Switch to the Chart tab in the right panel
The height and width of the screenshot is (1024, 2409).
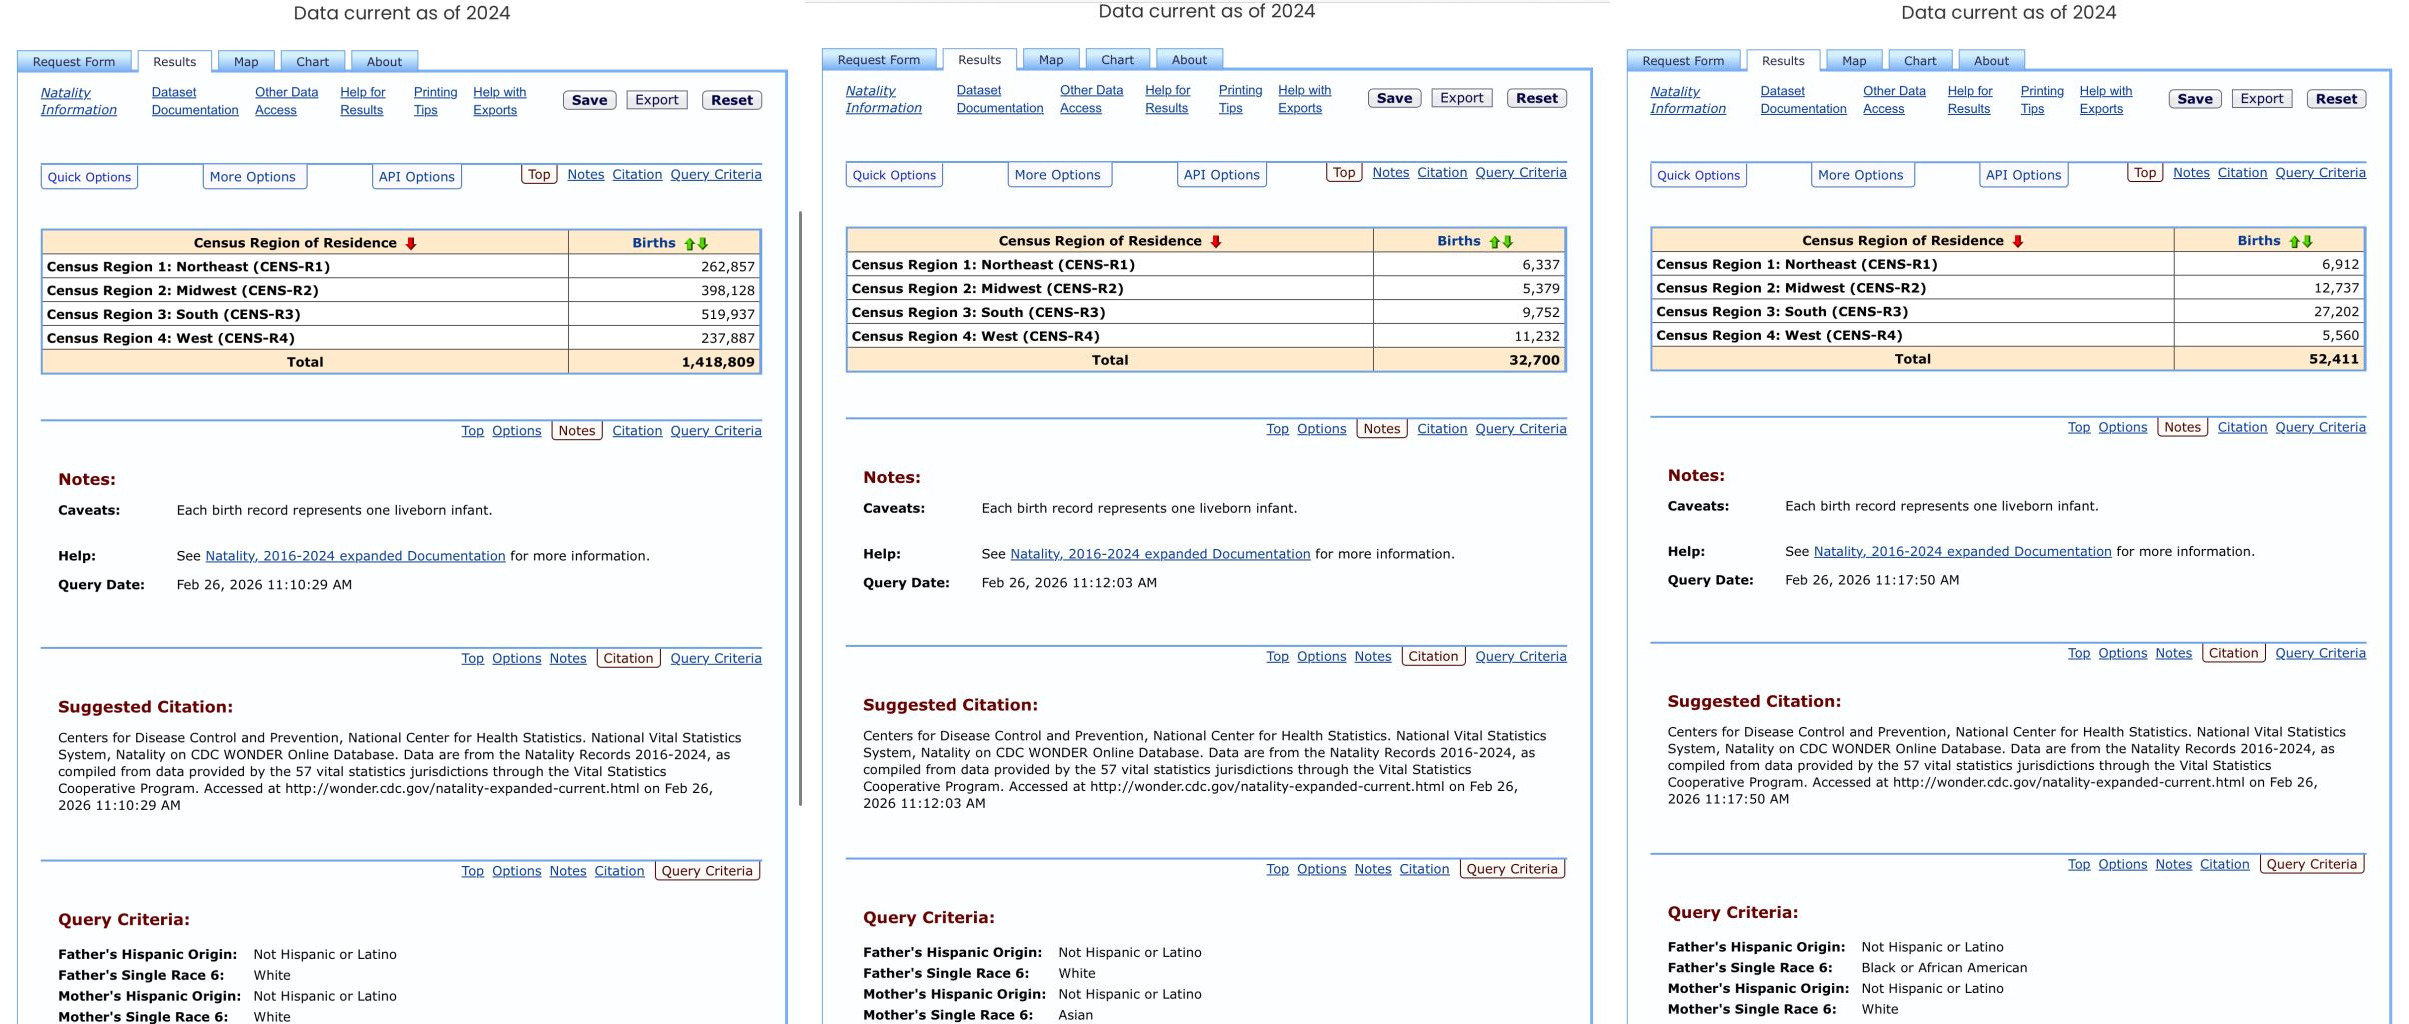click(x=1920, y=61)
